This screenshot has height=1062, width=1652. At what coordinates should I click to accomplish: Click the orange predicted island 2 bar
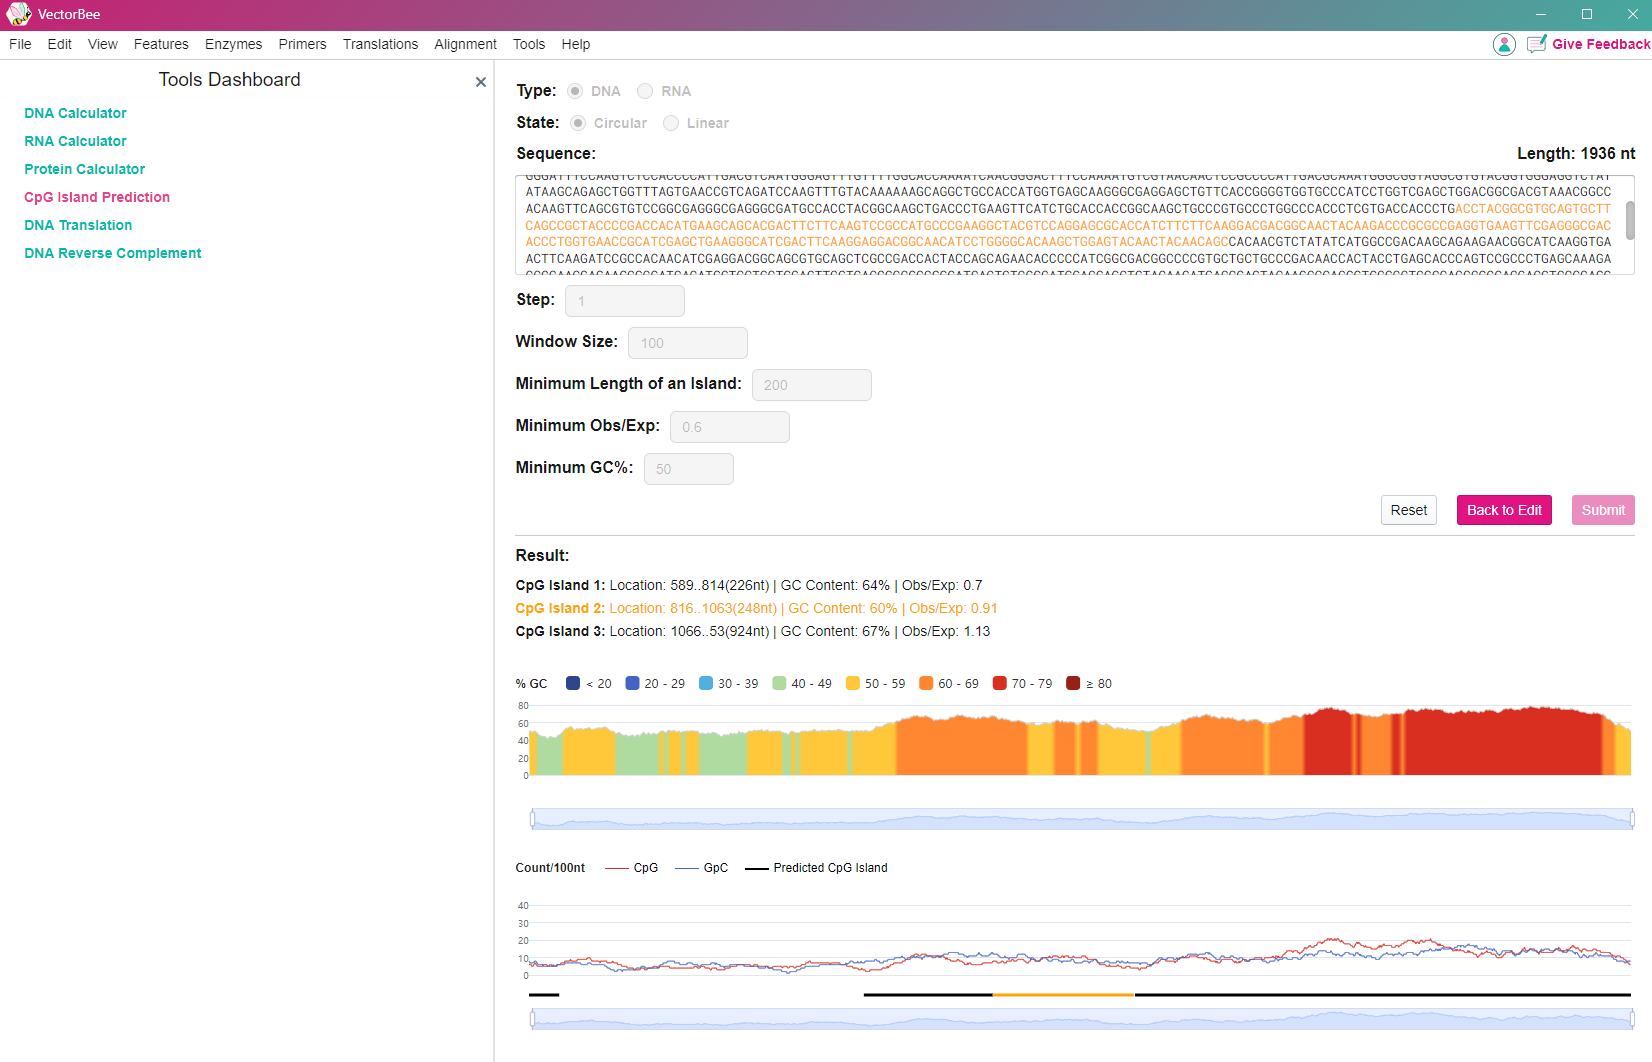pos(1063,995)
